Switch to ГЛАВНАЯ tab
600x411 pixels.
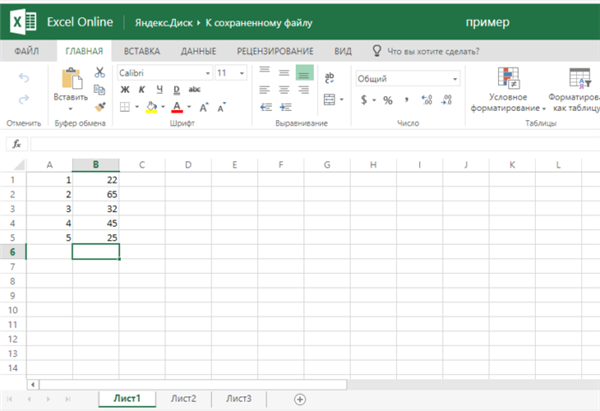(x=84, y=51)
